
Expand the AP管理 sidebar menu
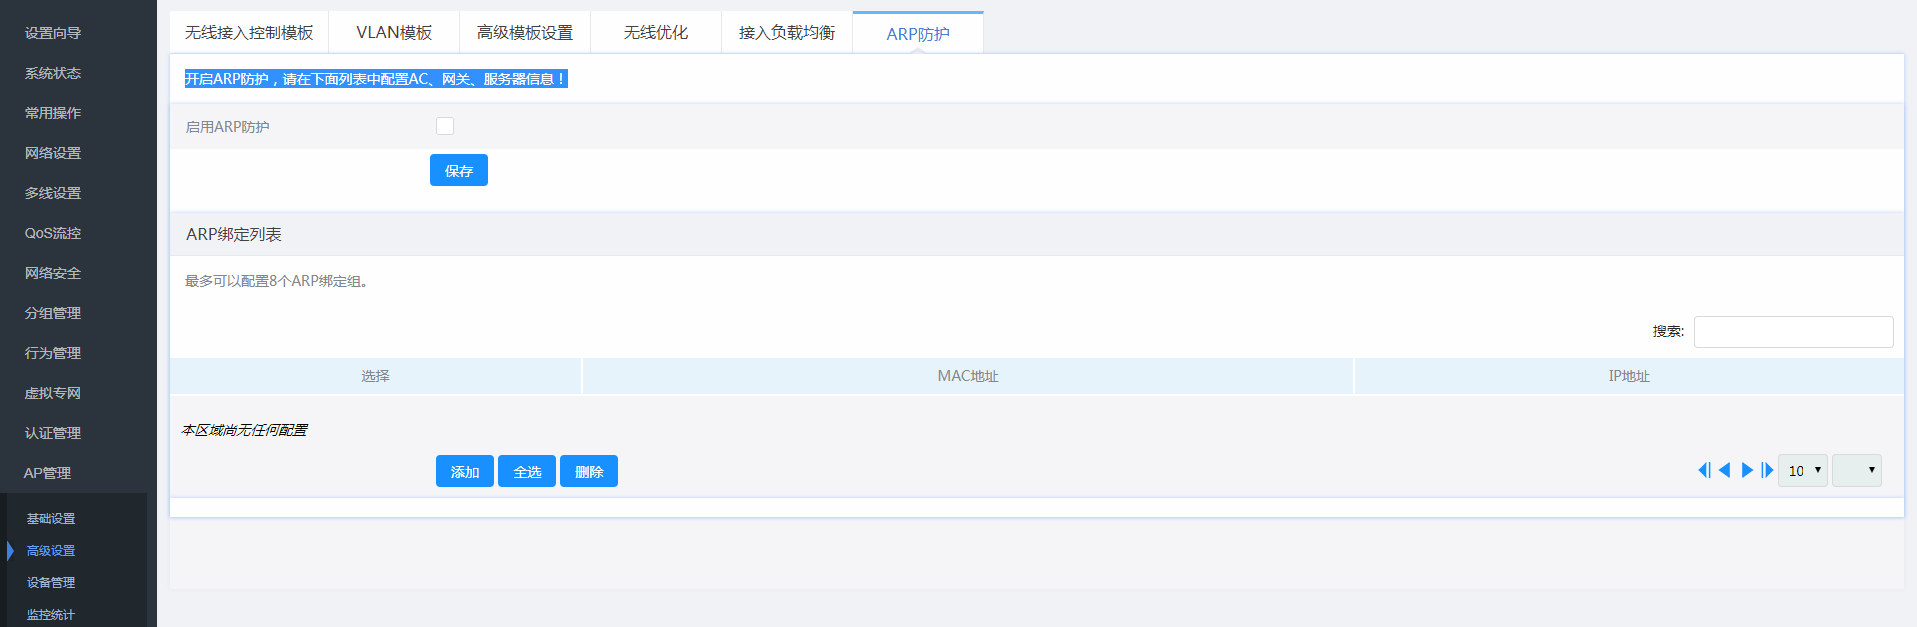48,473
